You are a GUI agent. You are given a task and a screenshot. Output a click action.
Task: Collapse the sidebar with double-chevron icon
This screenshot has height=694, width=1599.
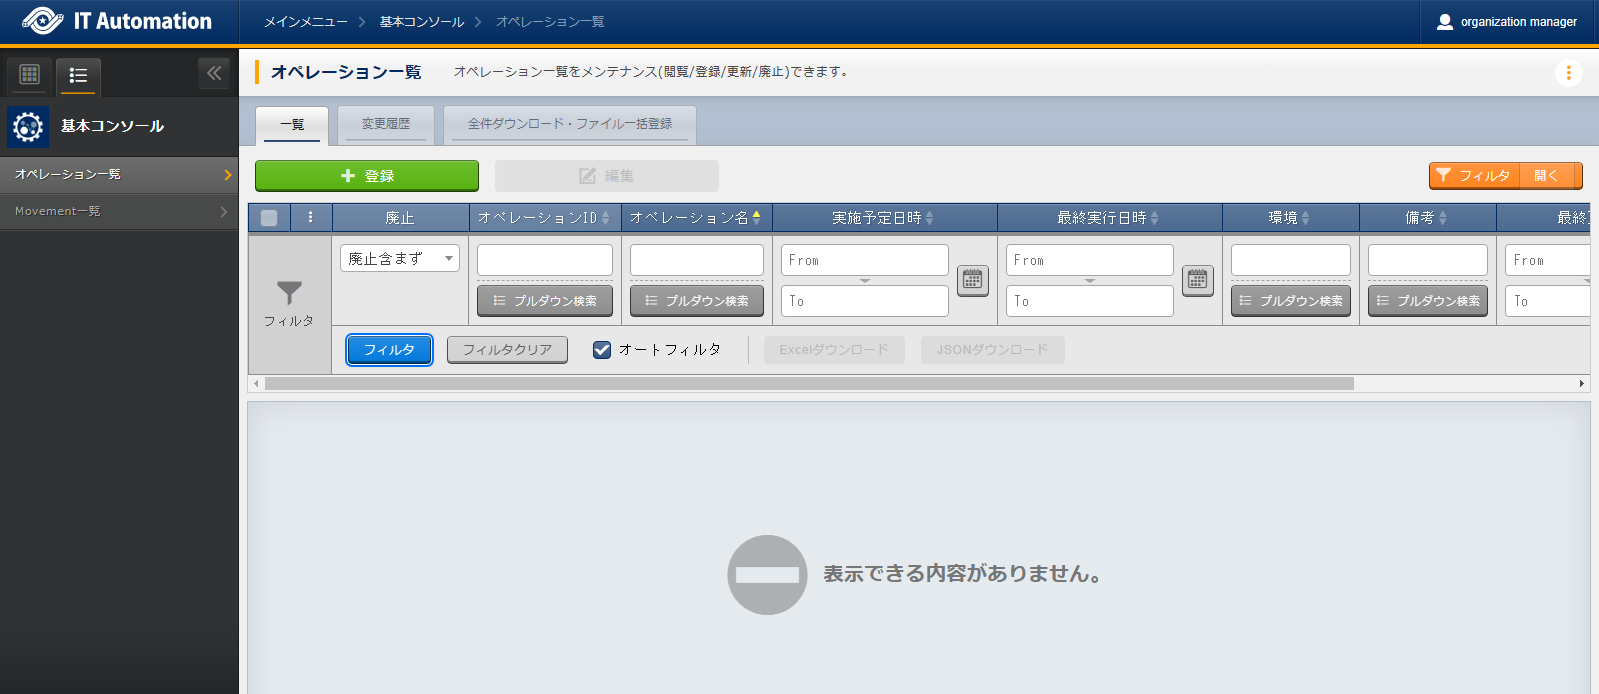pos(214,73)
